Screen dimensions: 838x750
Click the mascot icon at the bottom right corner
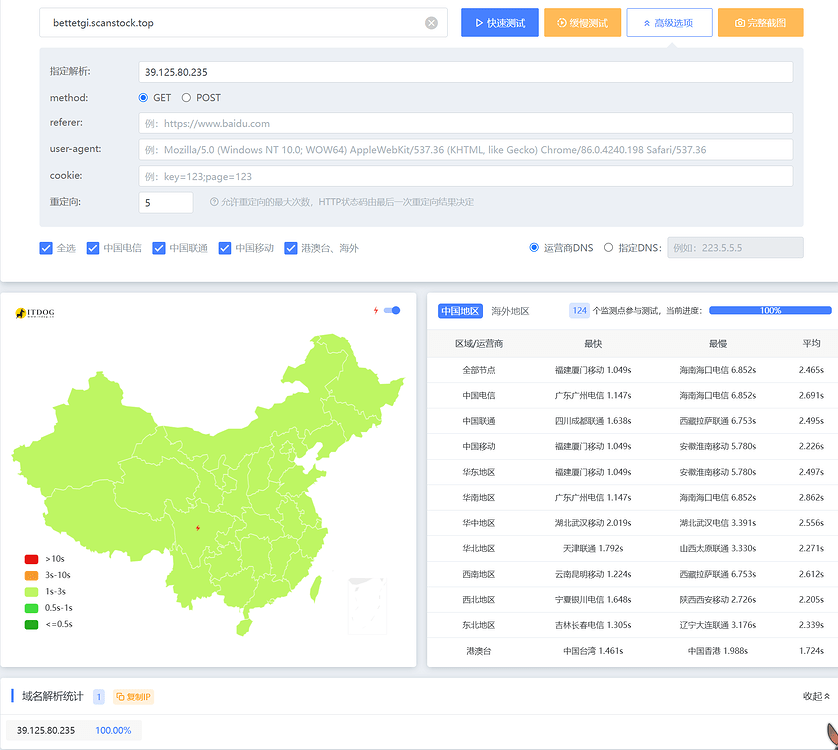pos(830,734)
